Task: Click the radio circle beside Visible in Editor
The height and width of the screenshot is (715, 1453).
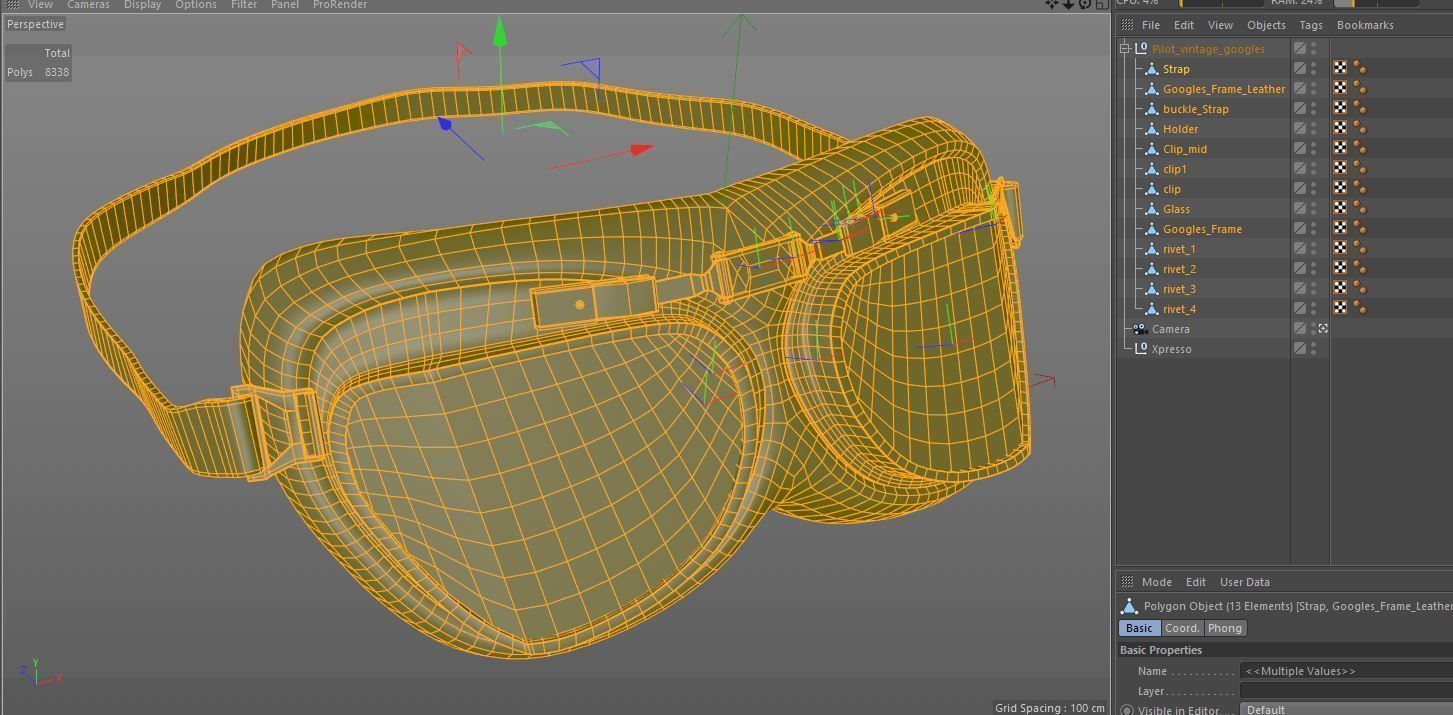Action: (x=1127, y=710)
